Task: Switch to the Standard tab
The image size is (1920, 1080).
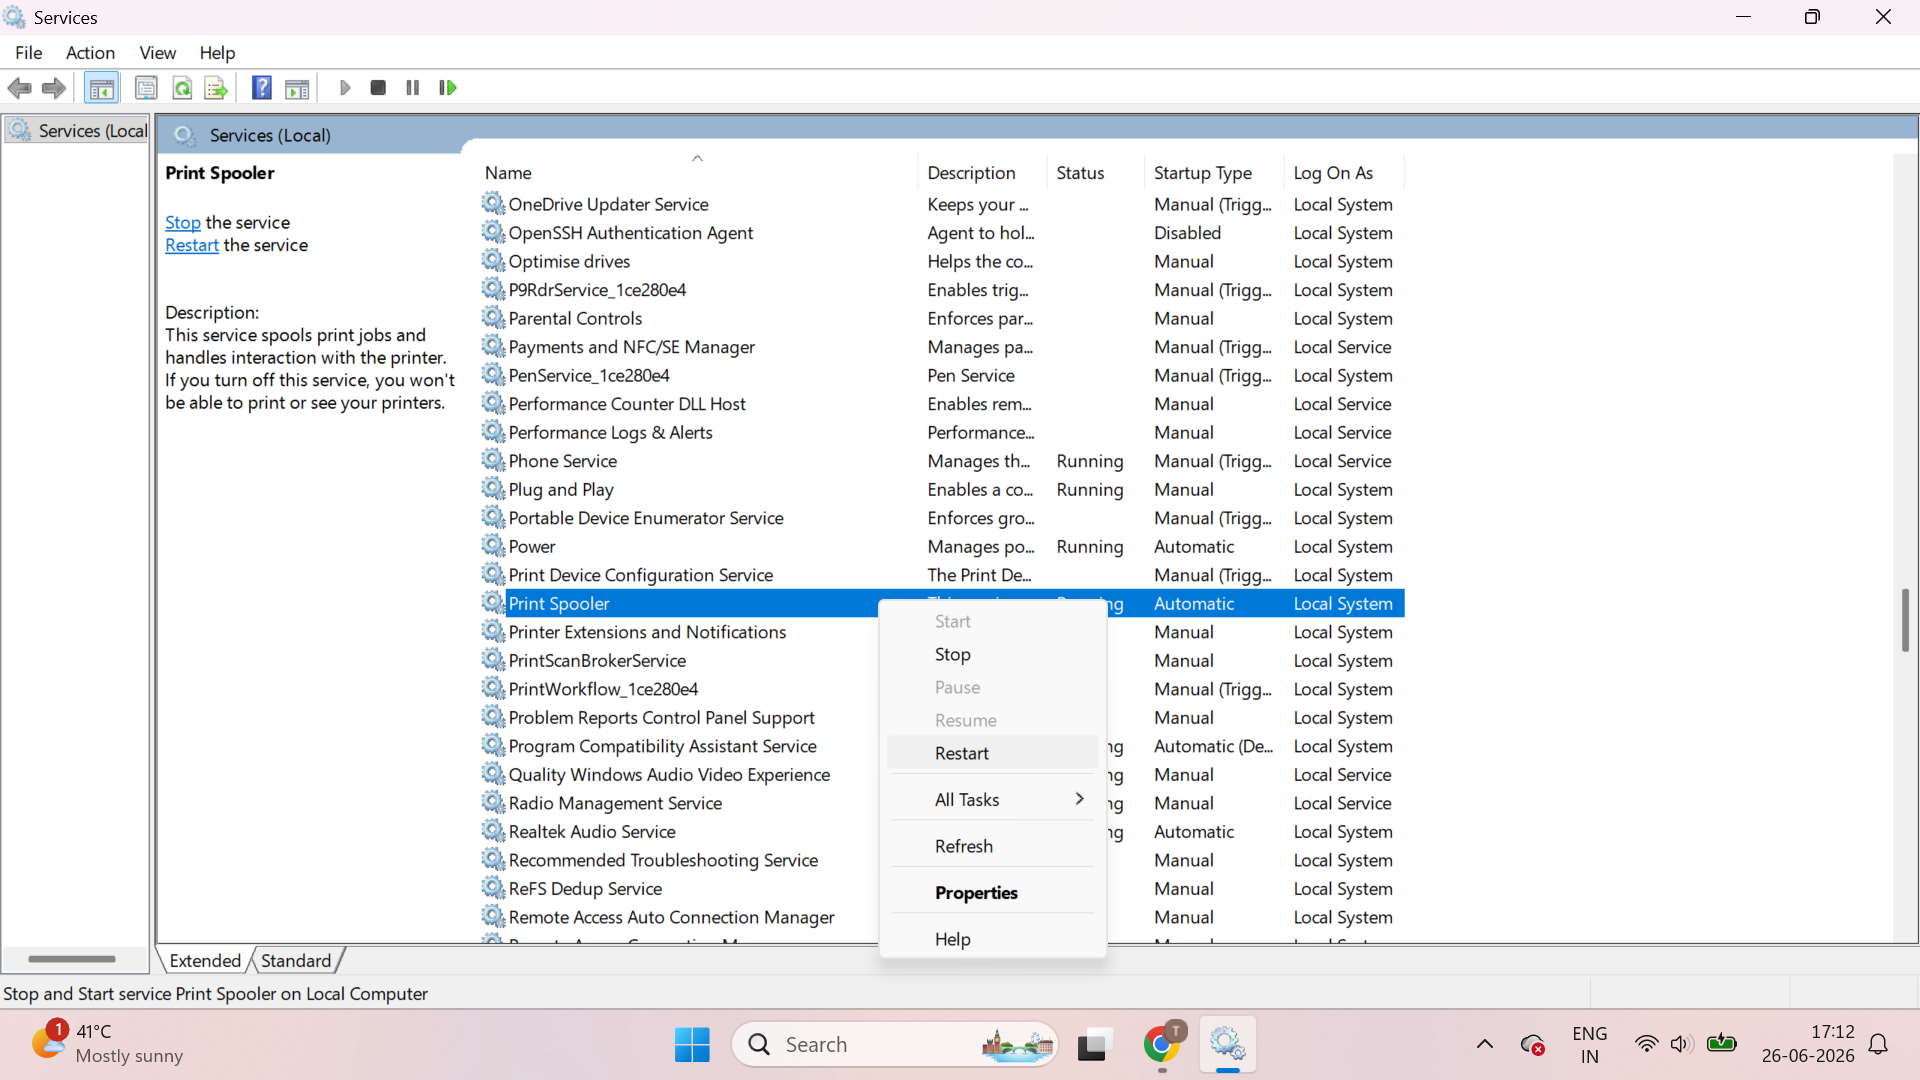Action: tap(296, 960)
